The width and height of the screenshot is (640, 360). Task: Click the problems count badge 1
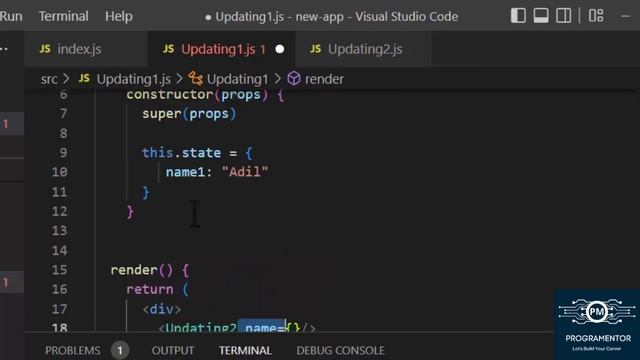[x=120, y=350]
